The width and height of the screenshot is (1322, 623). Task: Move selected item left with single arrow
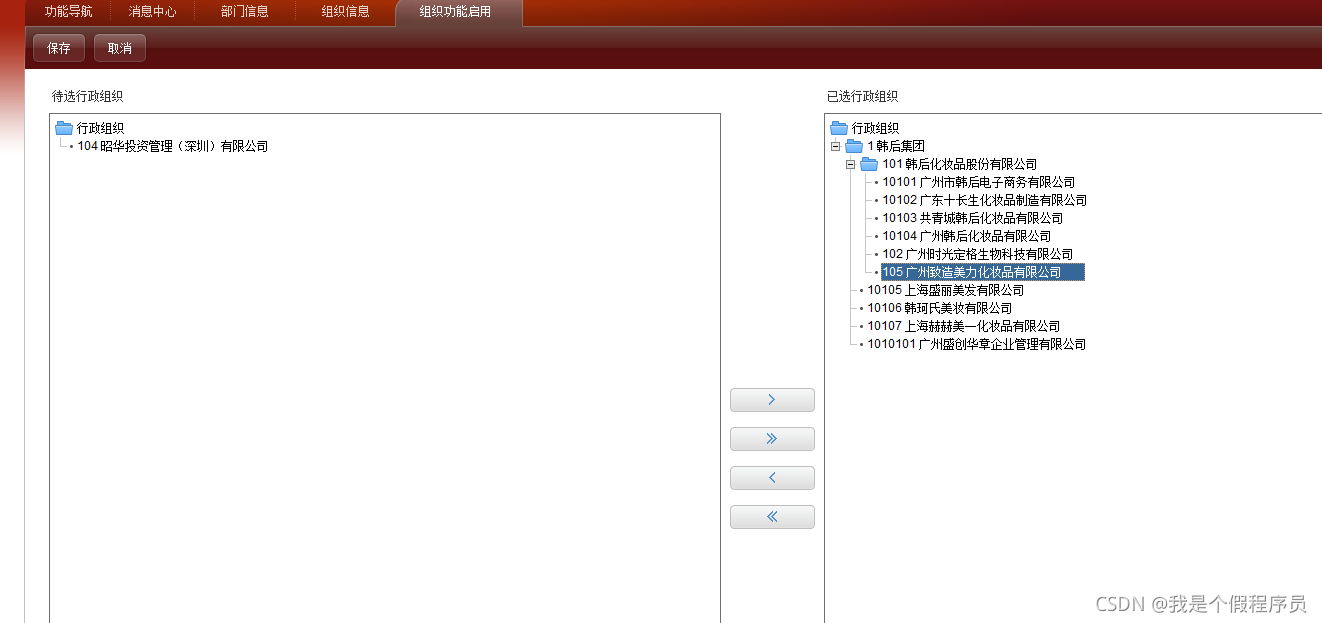pyautogui.click(x=772, y=478)
